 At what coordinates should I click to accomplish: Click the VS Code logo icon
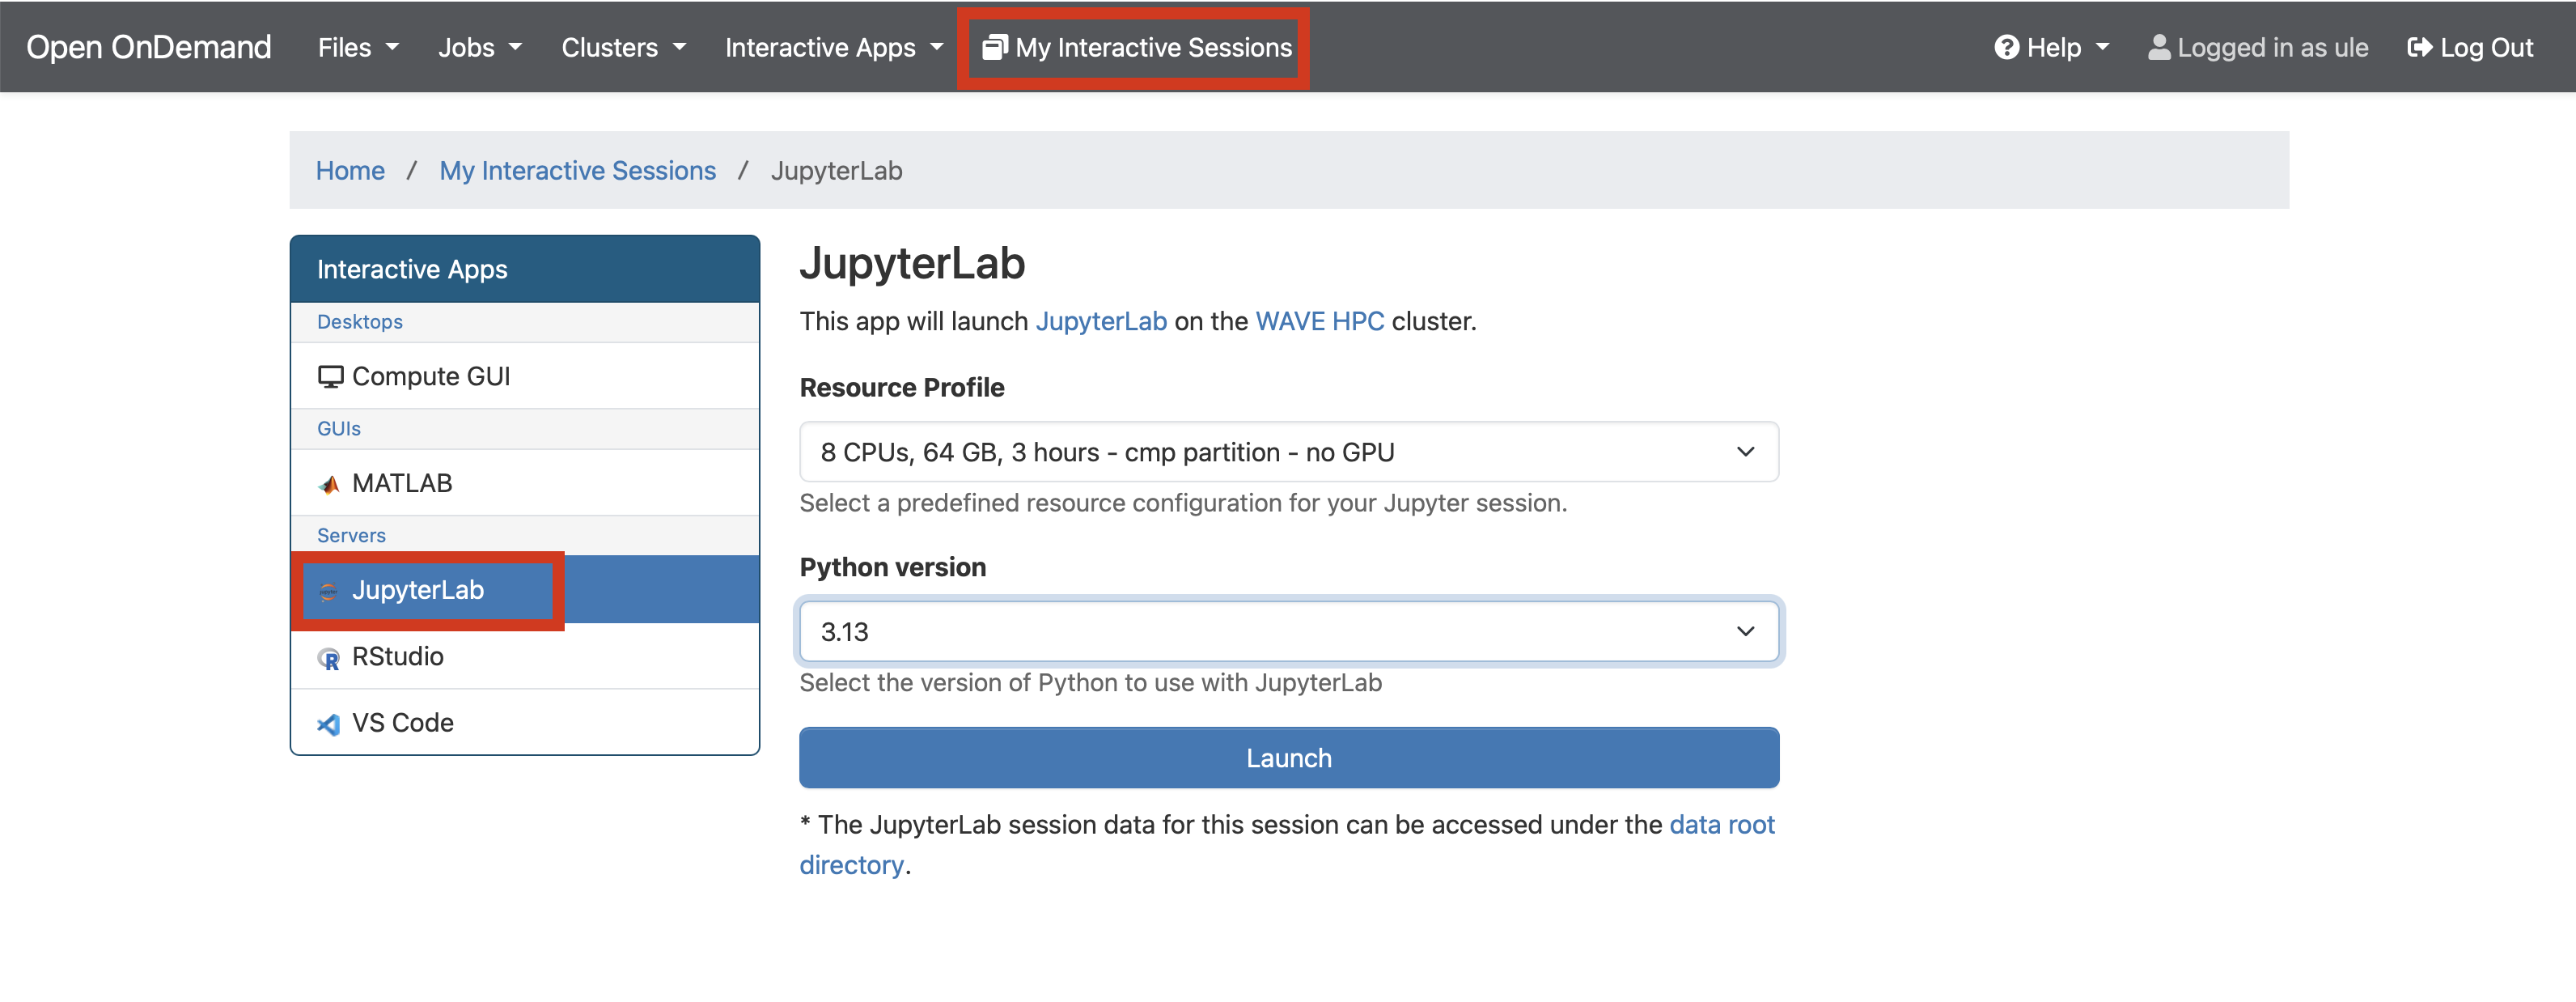328,724
